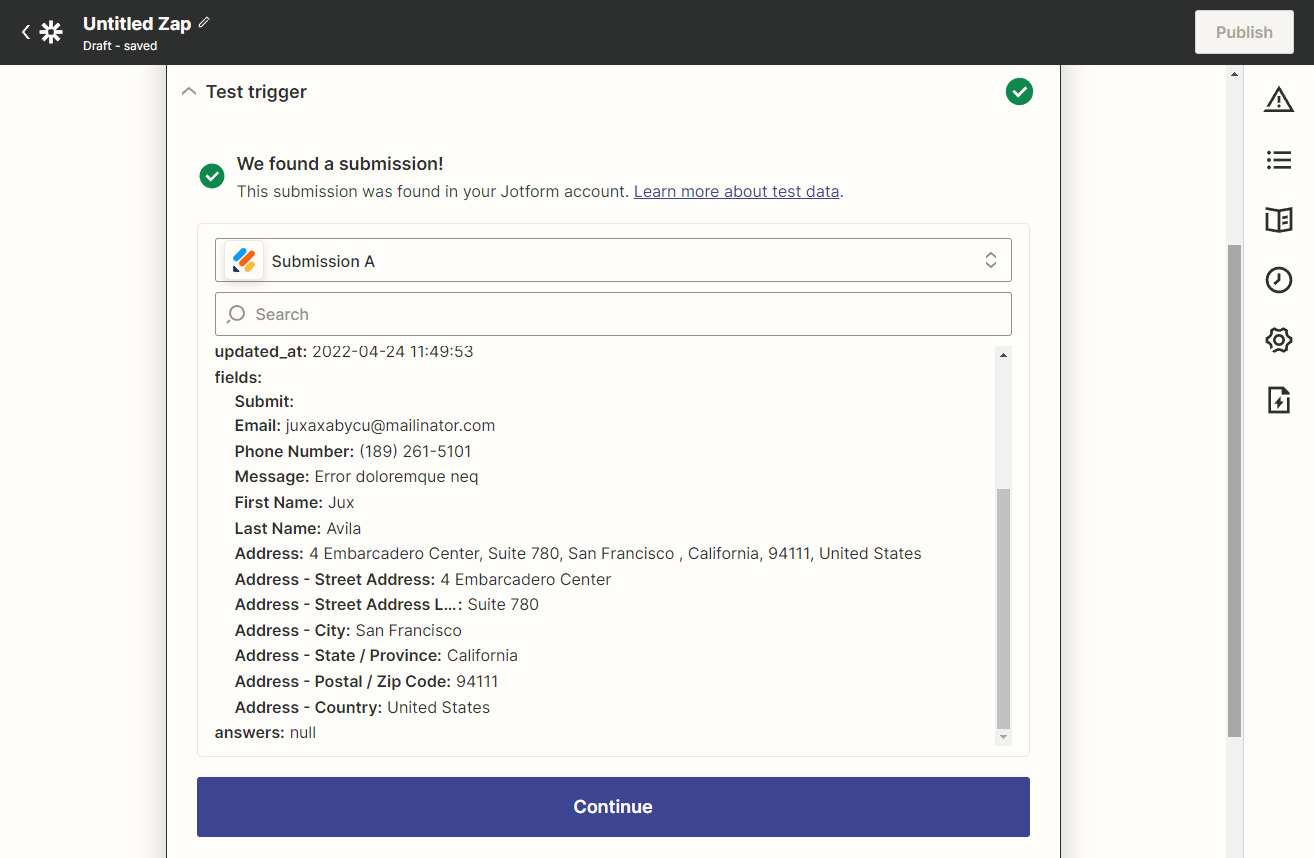Collapse the Test trigger section
Screen dimensions: 1314x858
pyautogui.click(x=189, y=92)
